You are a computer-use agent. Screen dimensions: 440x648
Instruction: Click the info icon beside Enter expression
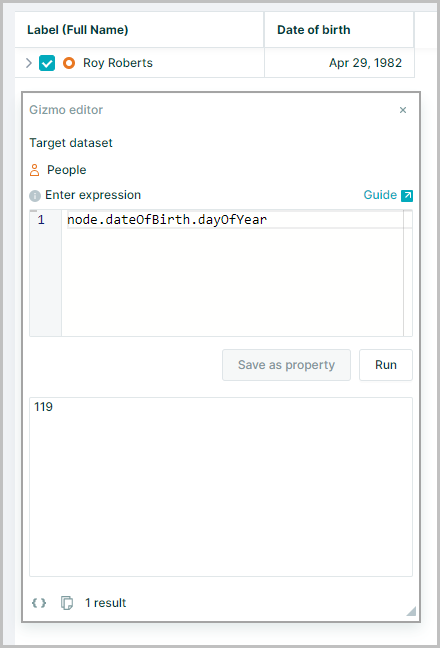click(x=35, y=195)
